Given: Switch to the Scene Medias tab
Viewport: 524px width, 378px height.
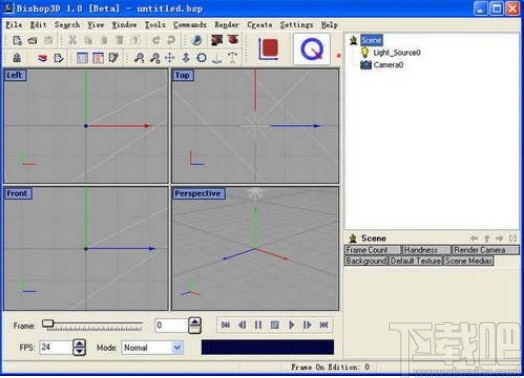Looking at the screenshot, I should coord(468,261).
